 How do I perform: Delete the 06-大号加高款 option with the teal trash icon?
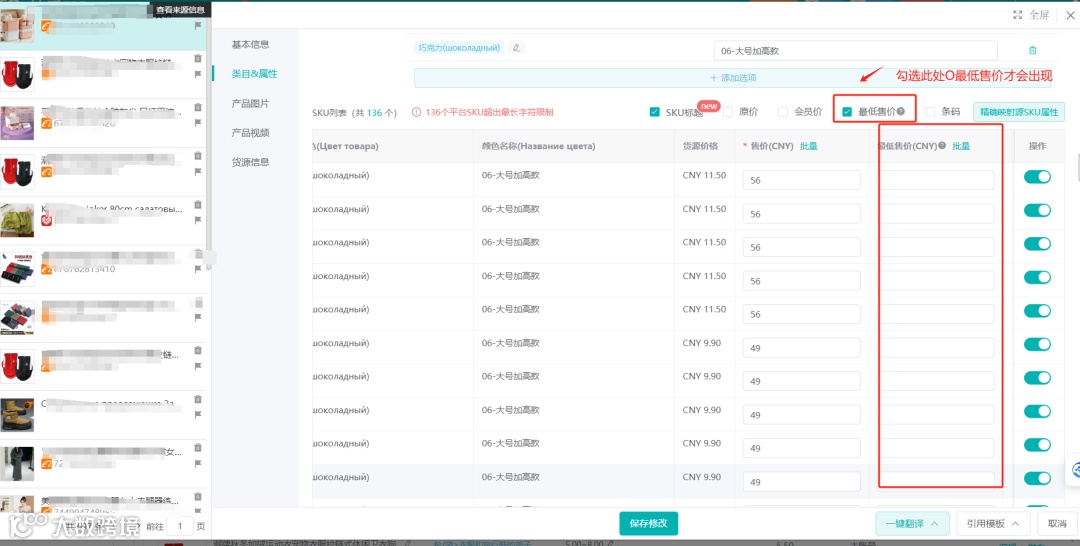coord(1032,50)
